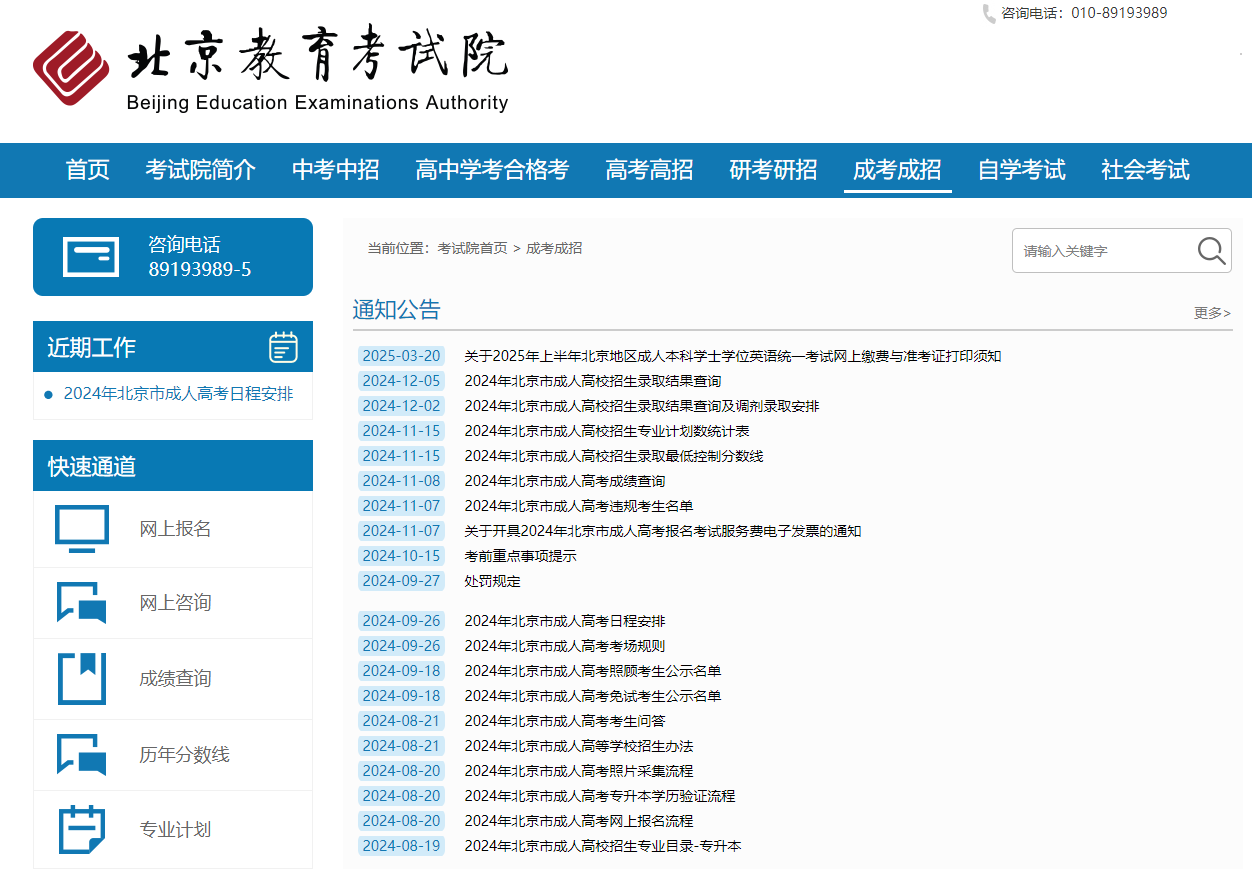Viewport: 1252px width, 869px height.
Task: Click the bookmark icon for 成绩查询
Action: pos(82,679)
